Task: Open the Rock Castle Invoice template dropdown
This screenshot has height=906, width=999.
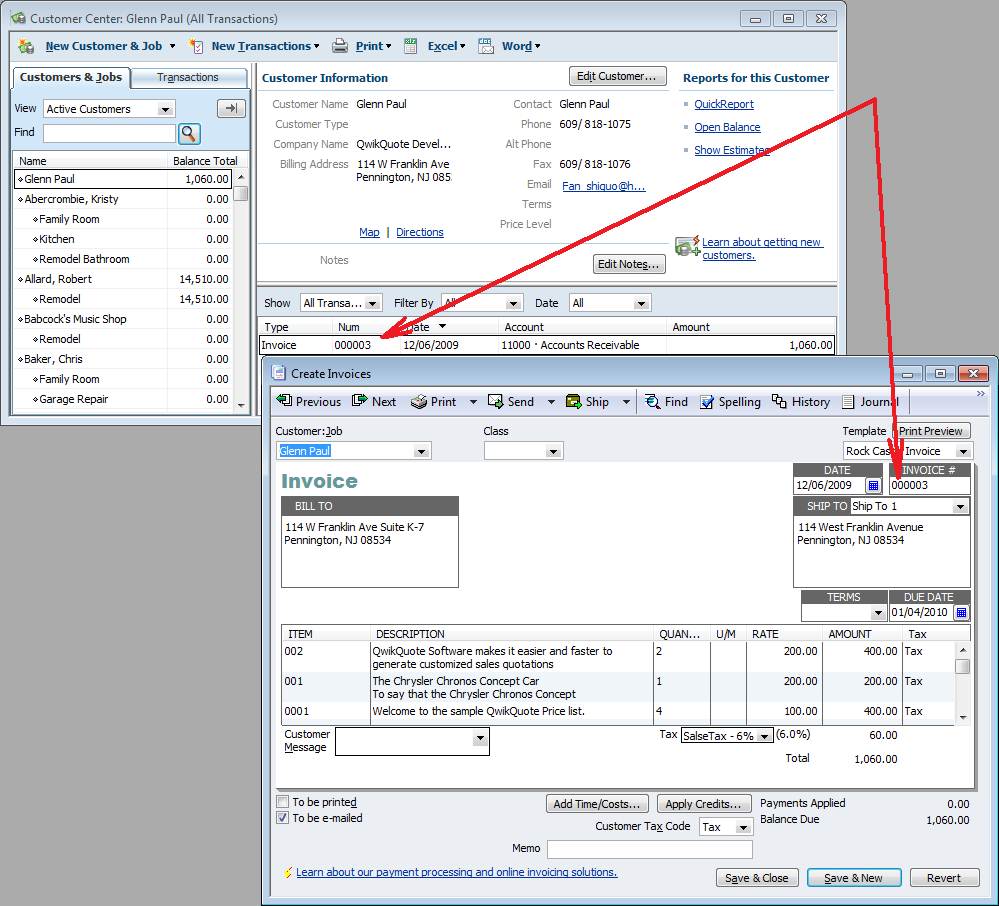Action: [961, 450]
